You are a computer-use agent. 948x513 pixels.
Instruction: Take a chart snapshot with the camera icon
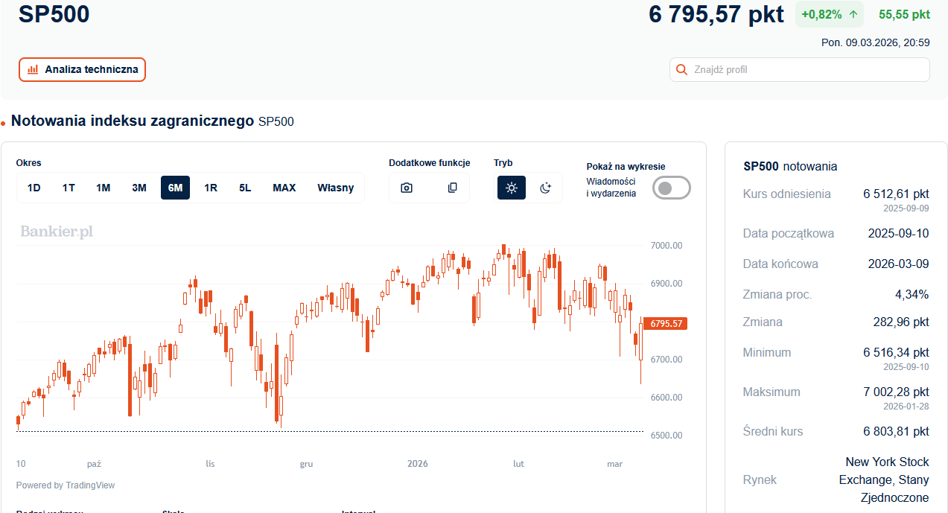407,188
